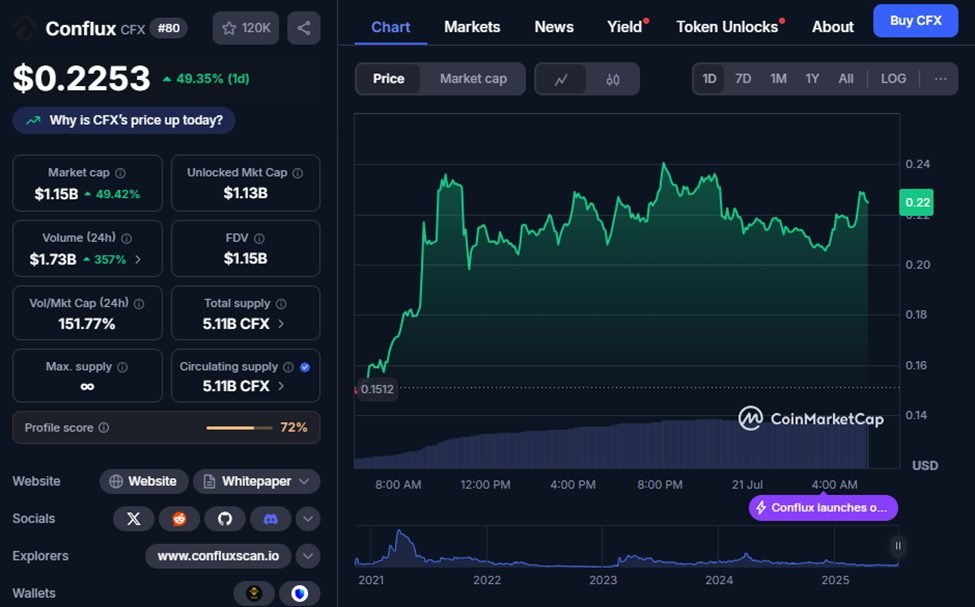The height and width of the screenshot is (607, 975).
Task: Open the Token Unlocks tab
Action: click(727, 27)
